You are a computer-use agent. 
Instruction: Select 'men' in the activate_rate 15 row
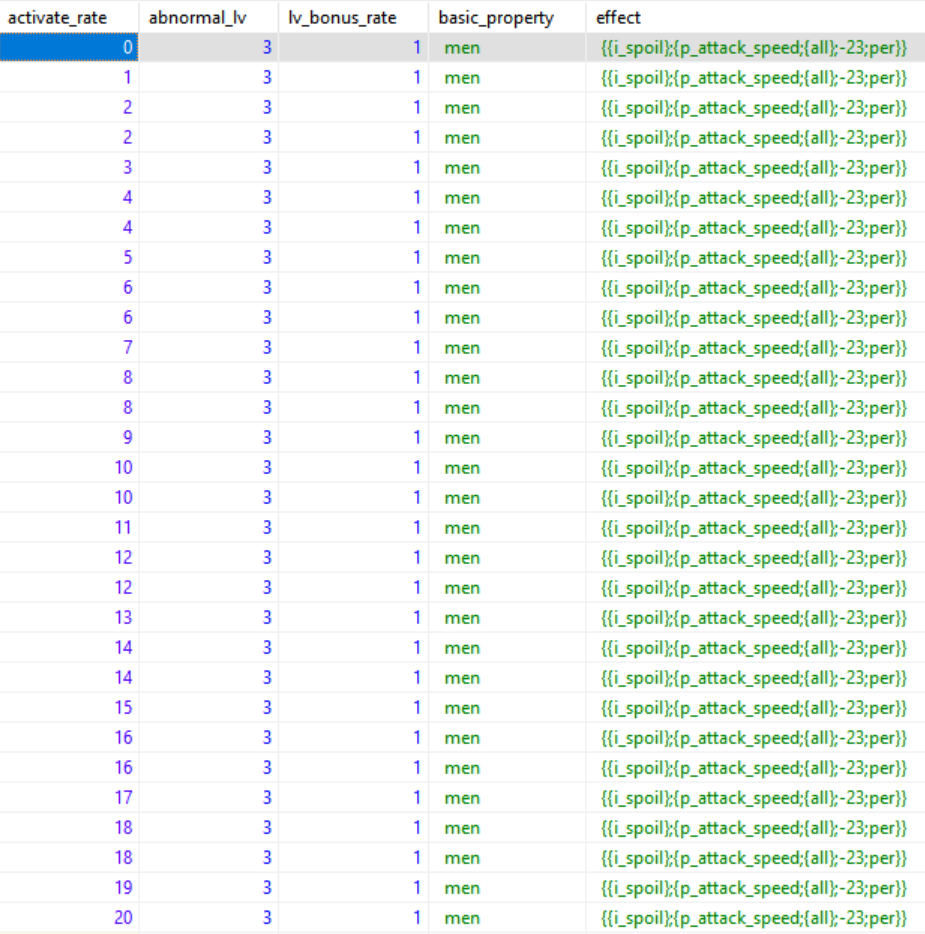pyautogui.click(x=462, y=708)
